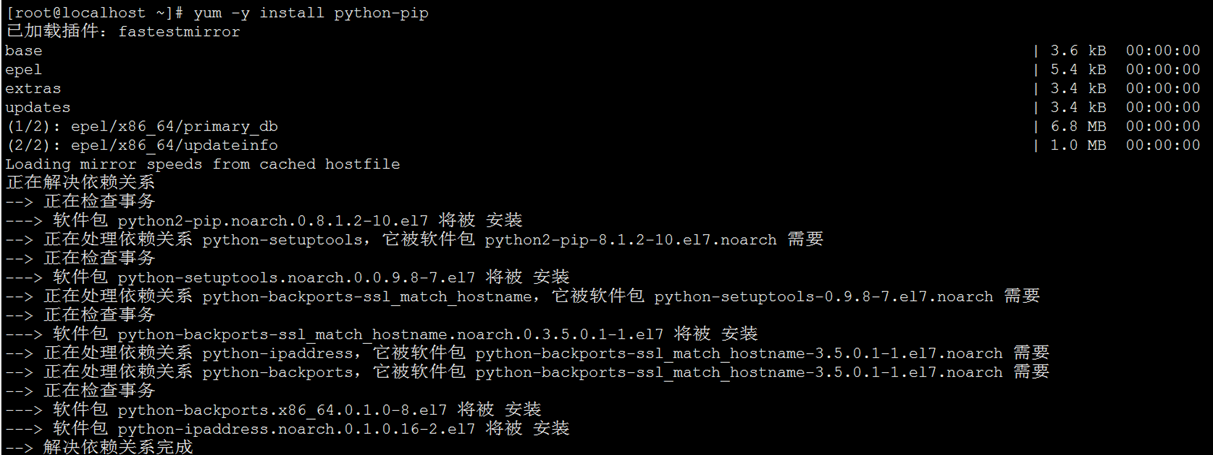This screenshot has width=1213, height=455.
Task: Select the python-backports-ssl_match_hostname.noarch package line
Action: pos(381,334)
